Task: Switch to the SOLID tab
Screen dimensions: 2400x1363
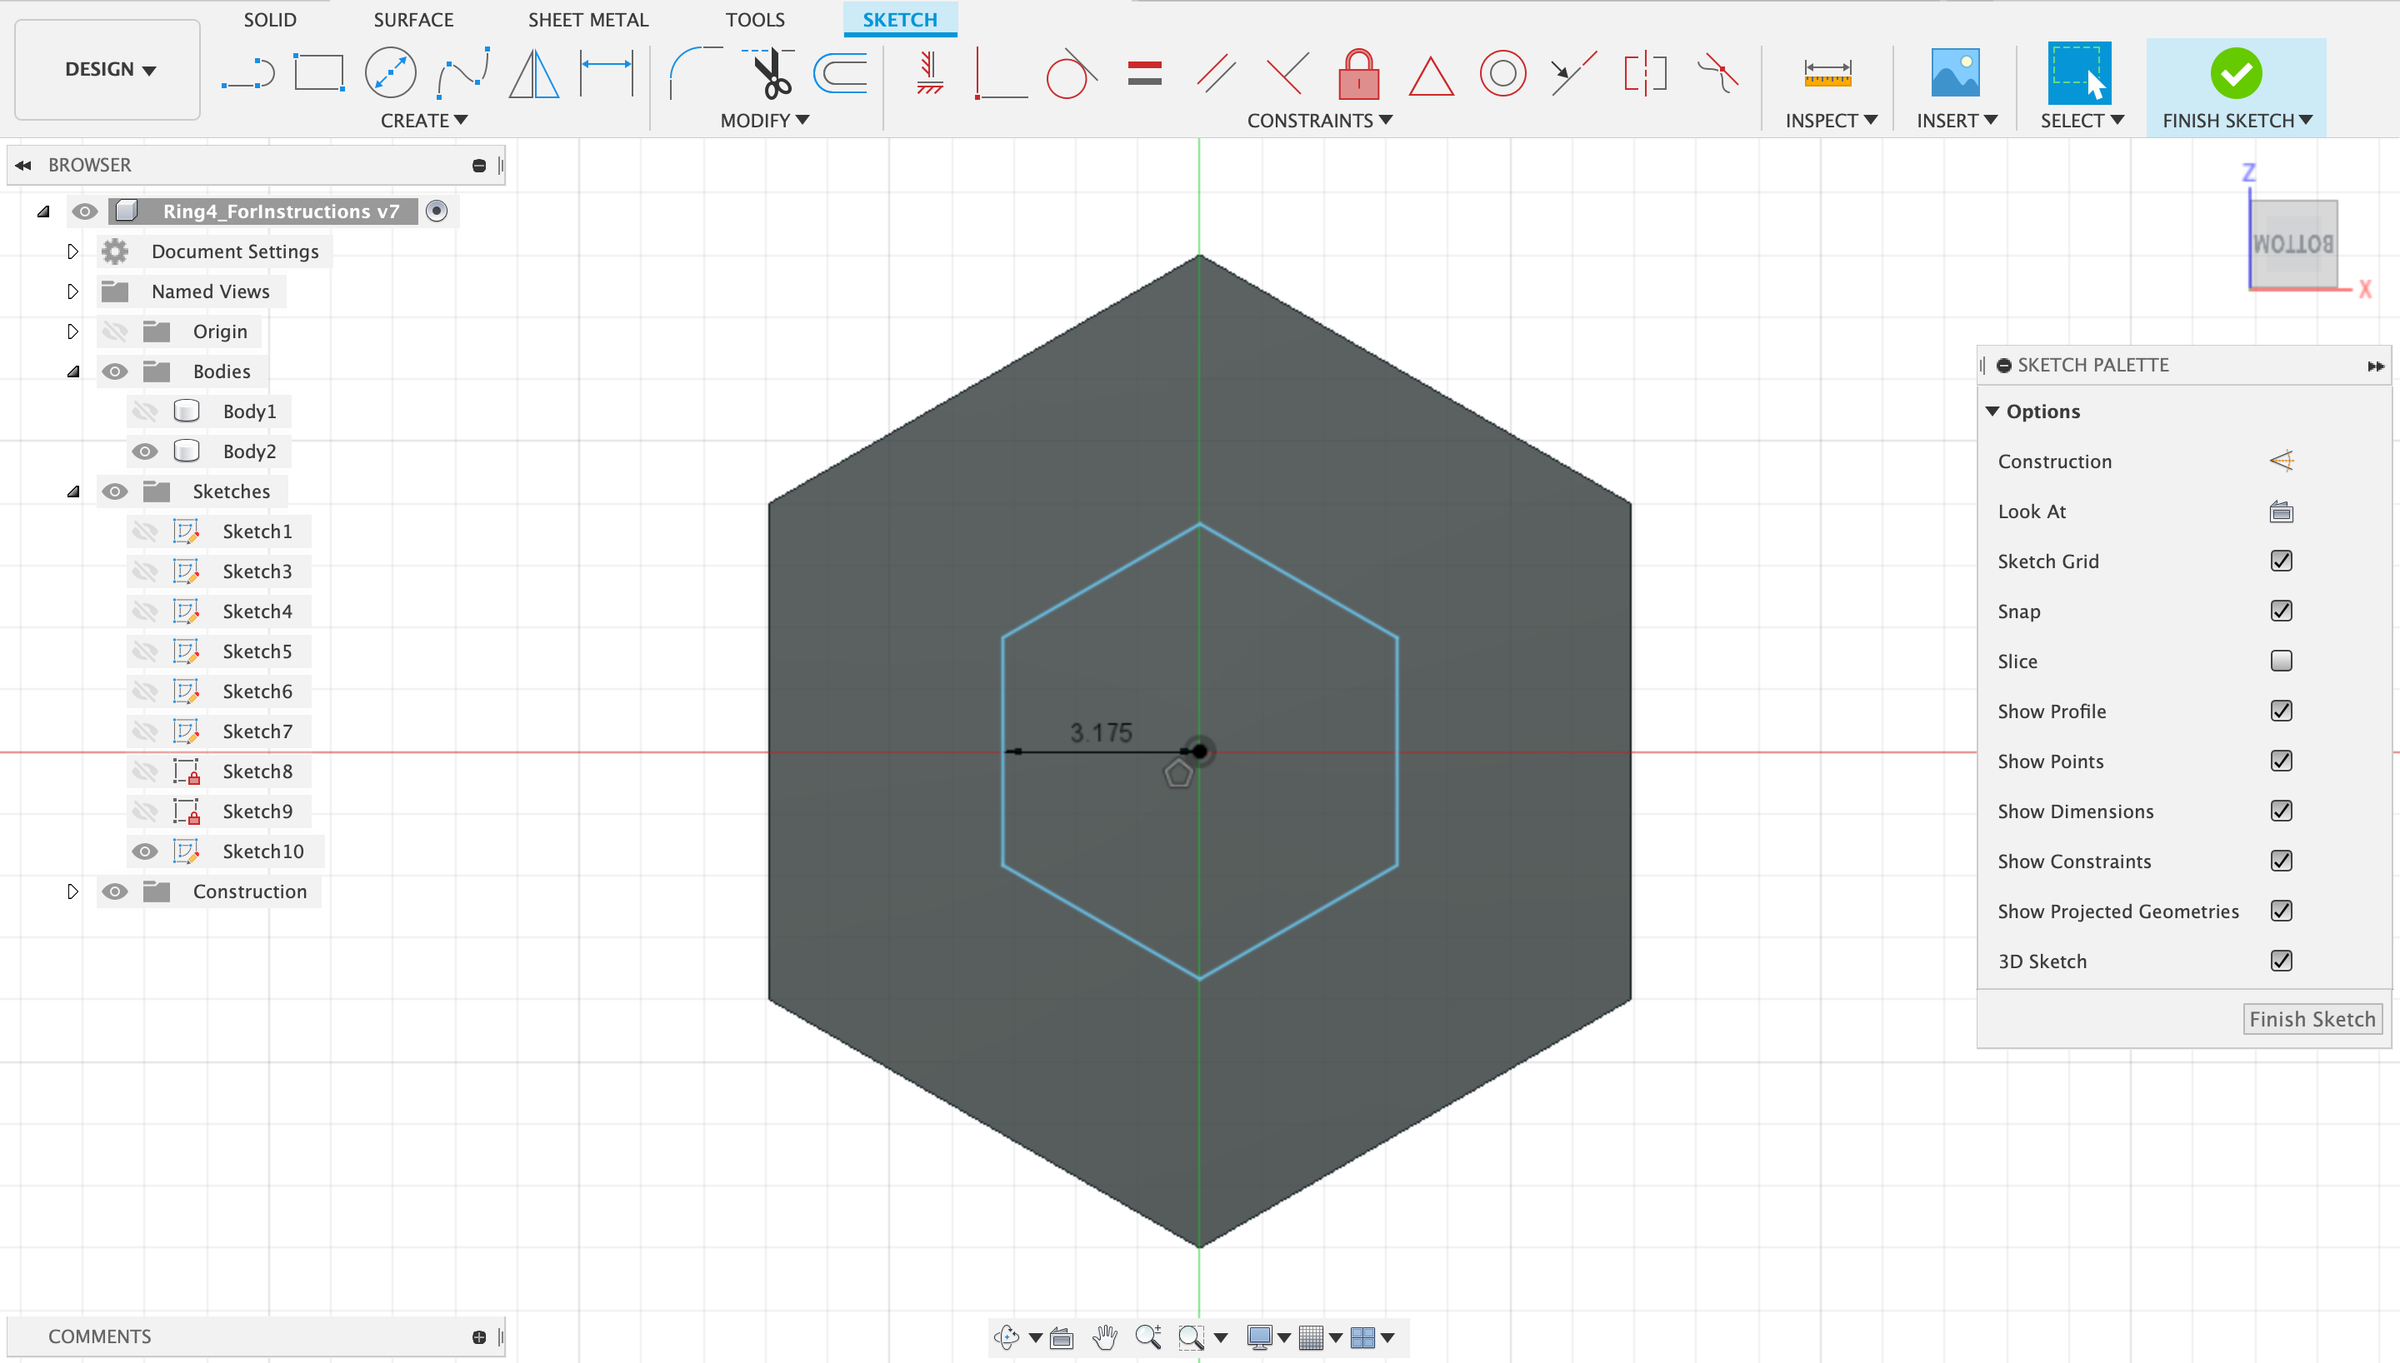Action: [x=269, y=19]
